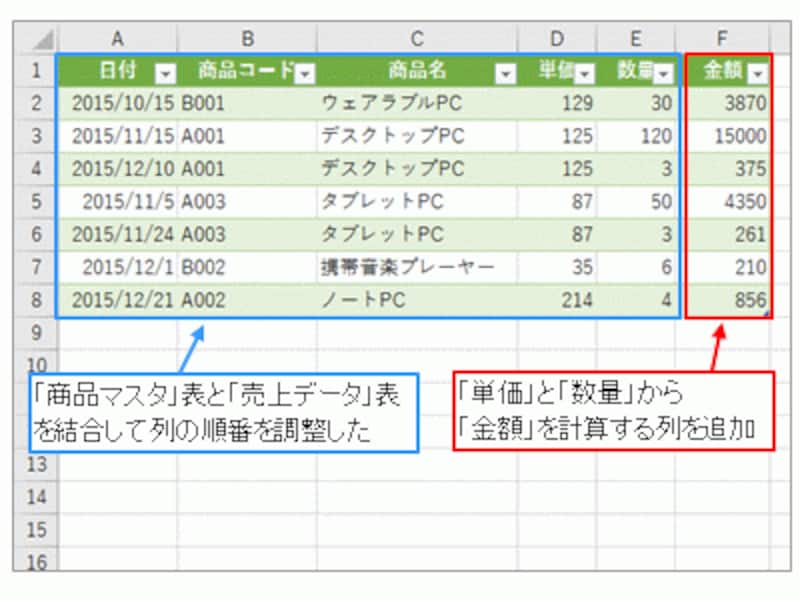Select column B header

pyautogui.click(x=247, y=39)
